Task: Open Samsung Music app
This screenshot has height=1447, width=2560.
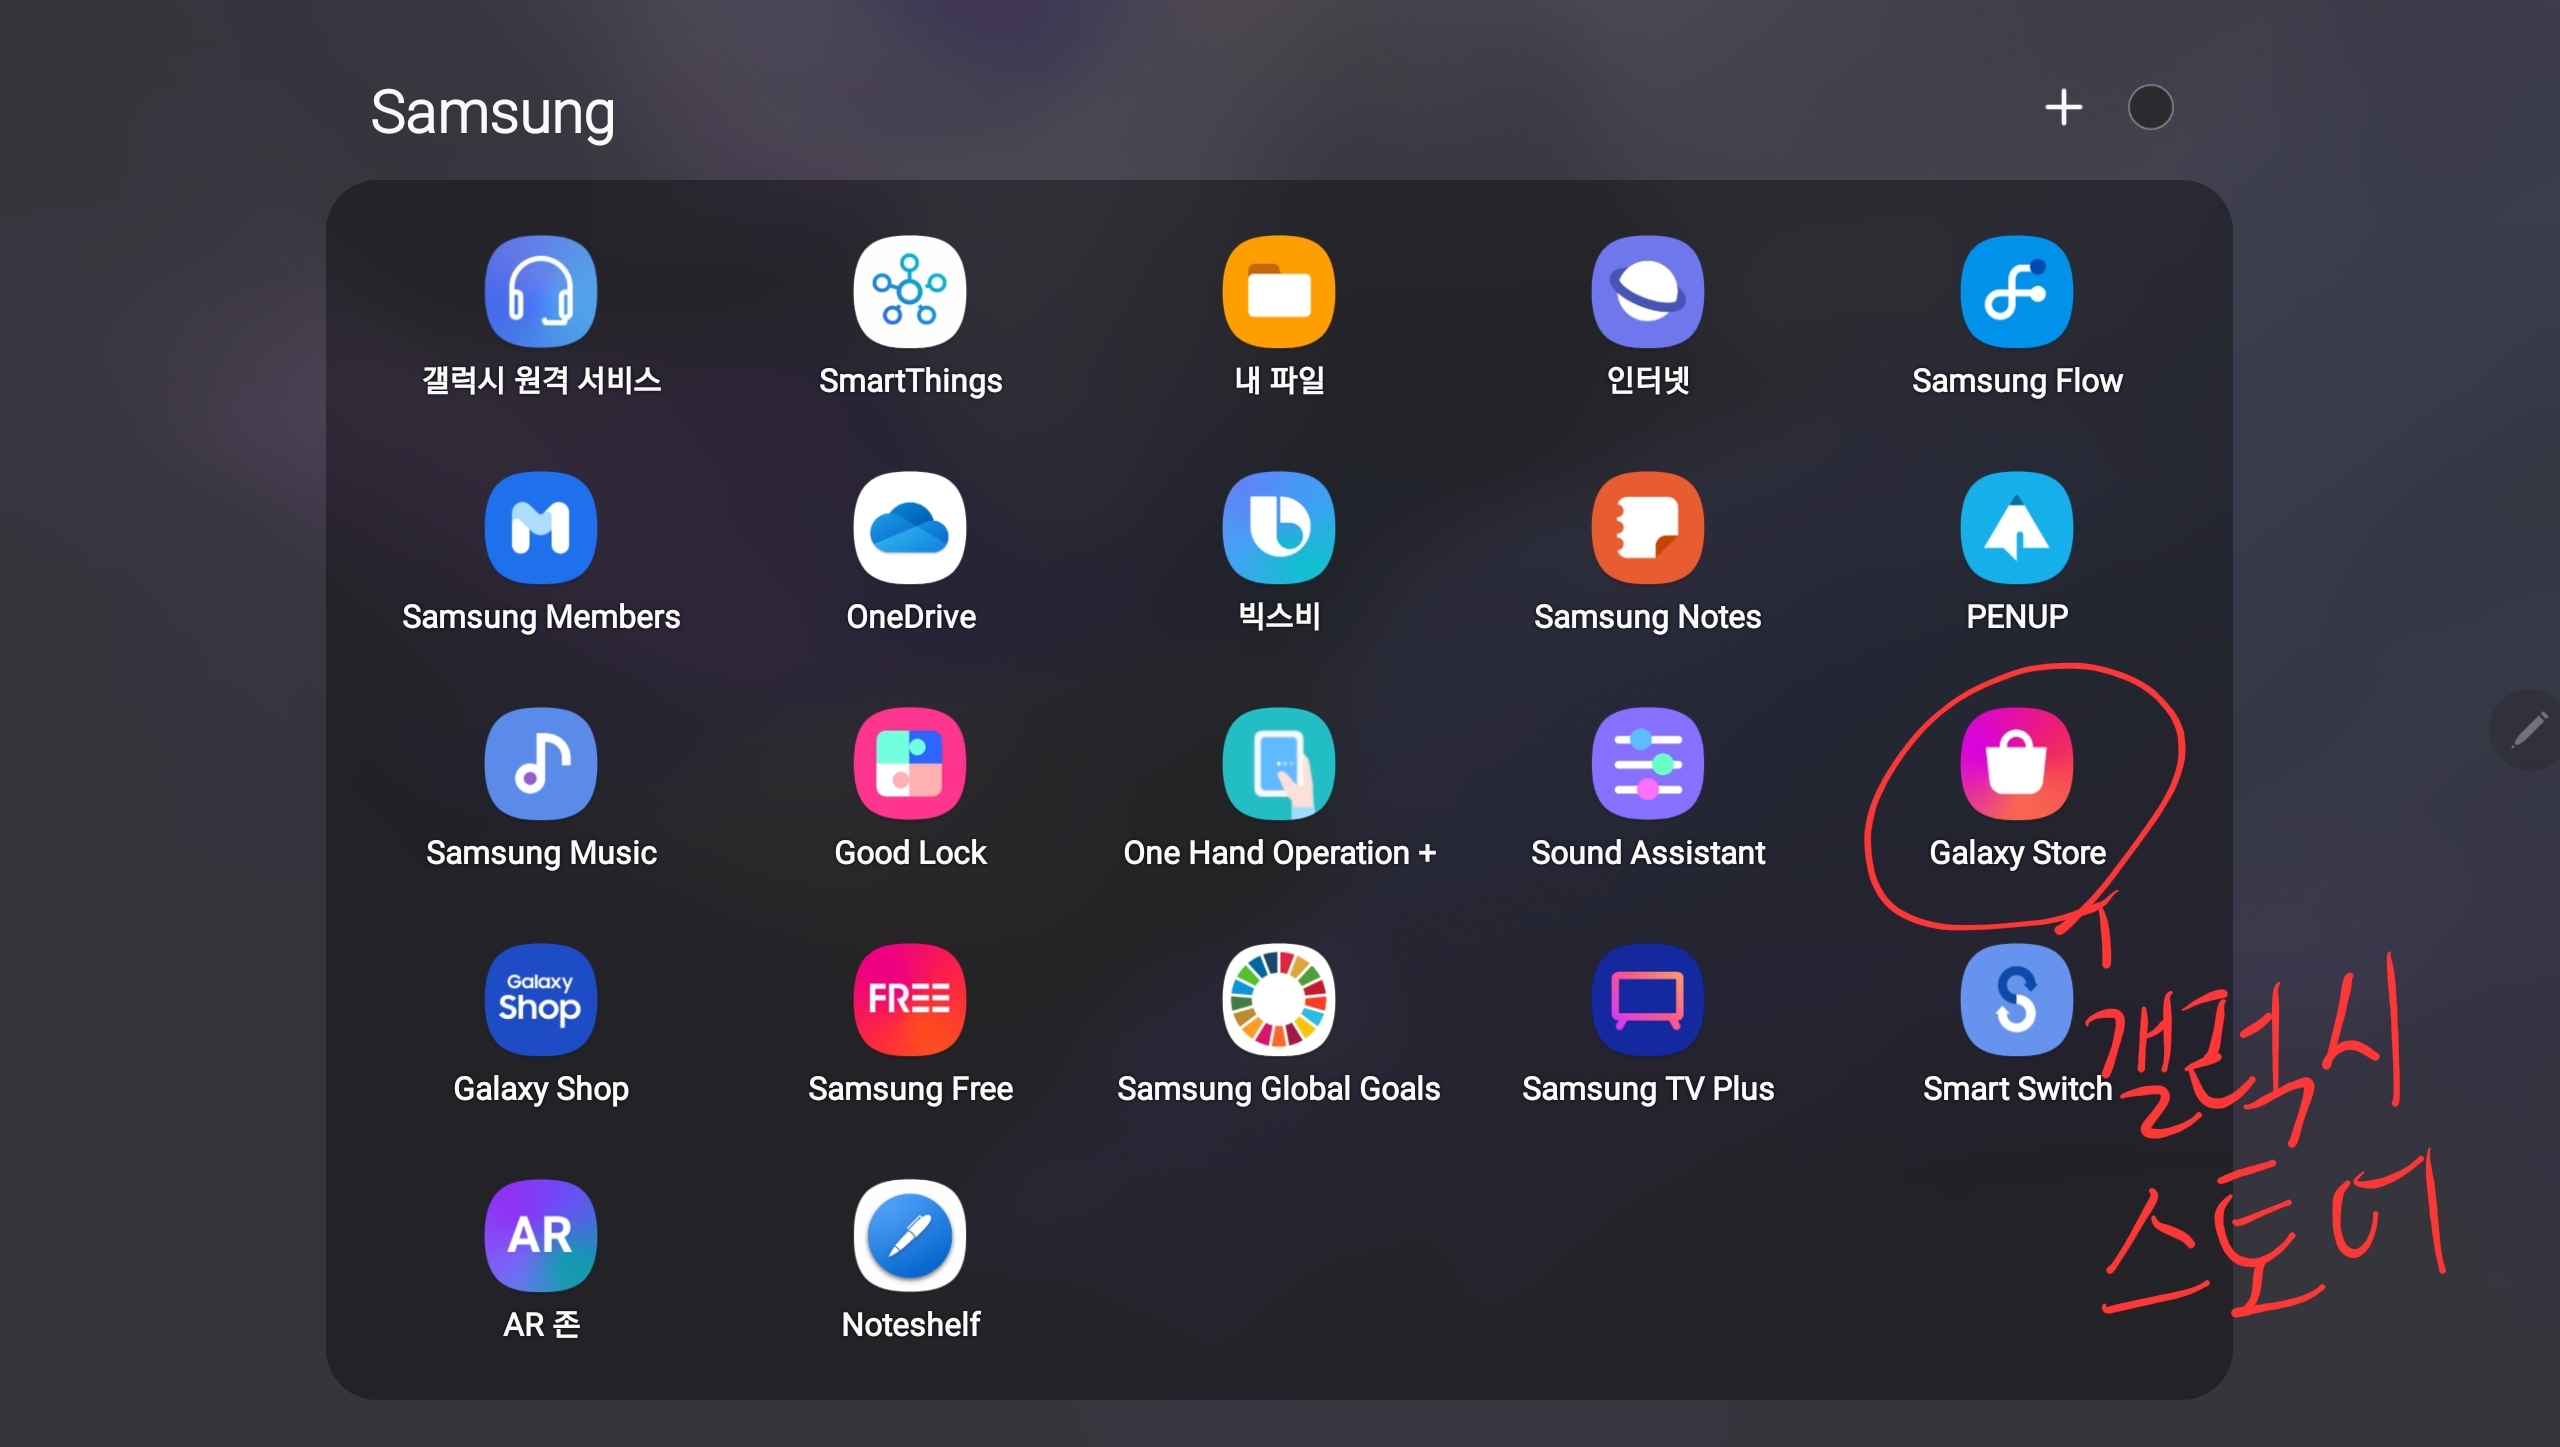Action: tap(540, 764)
